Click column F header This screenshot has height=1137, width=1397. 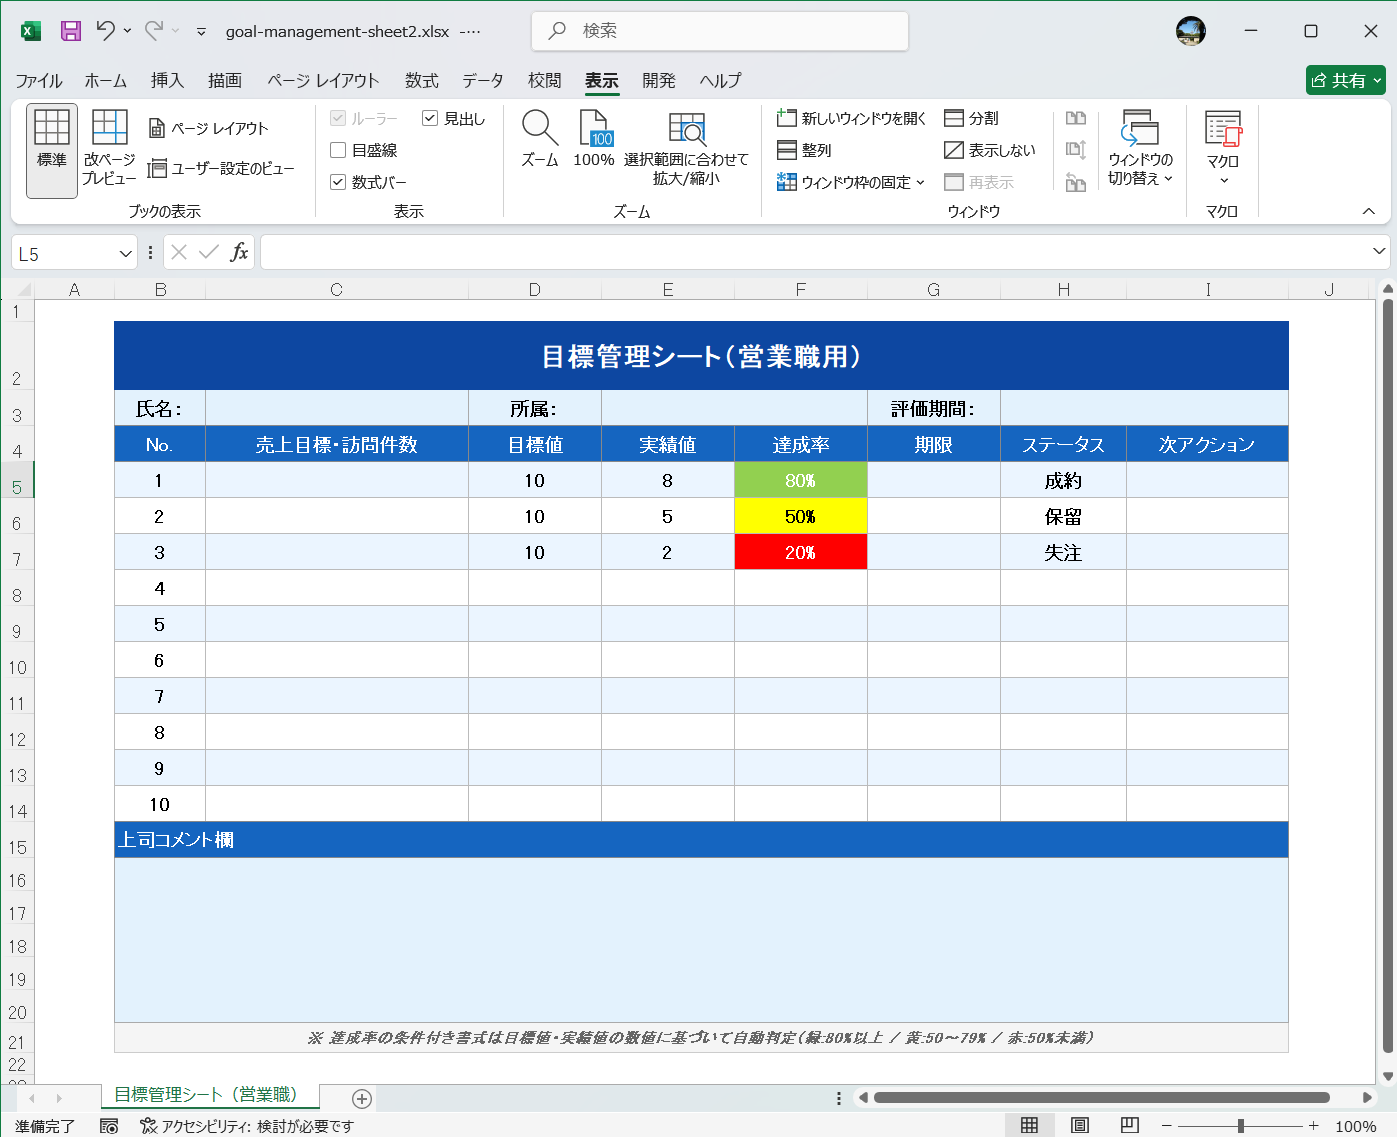coord(801,289)
